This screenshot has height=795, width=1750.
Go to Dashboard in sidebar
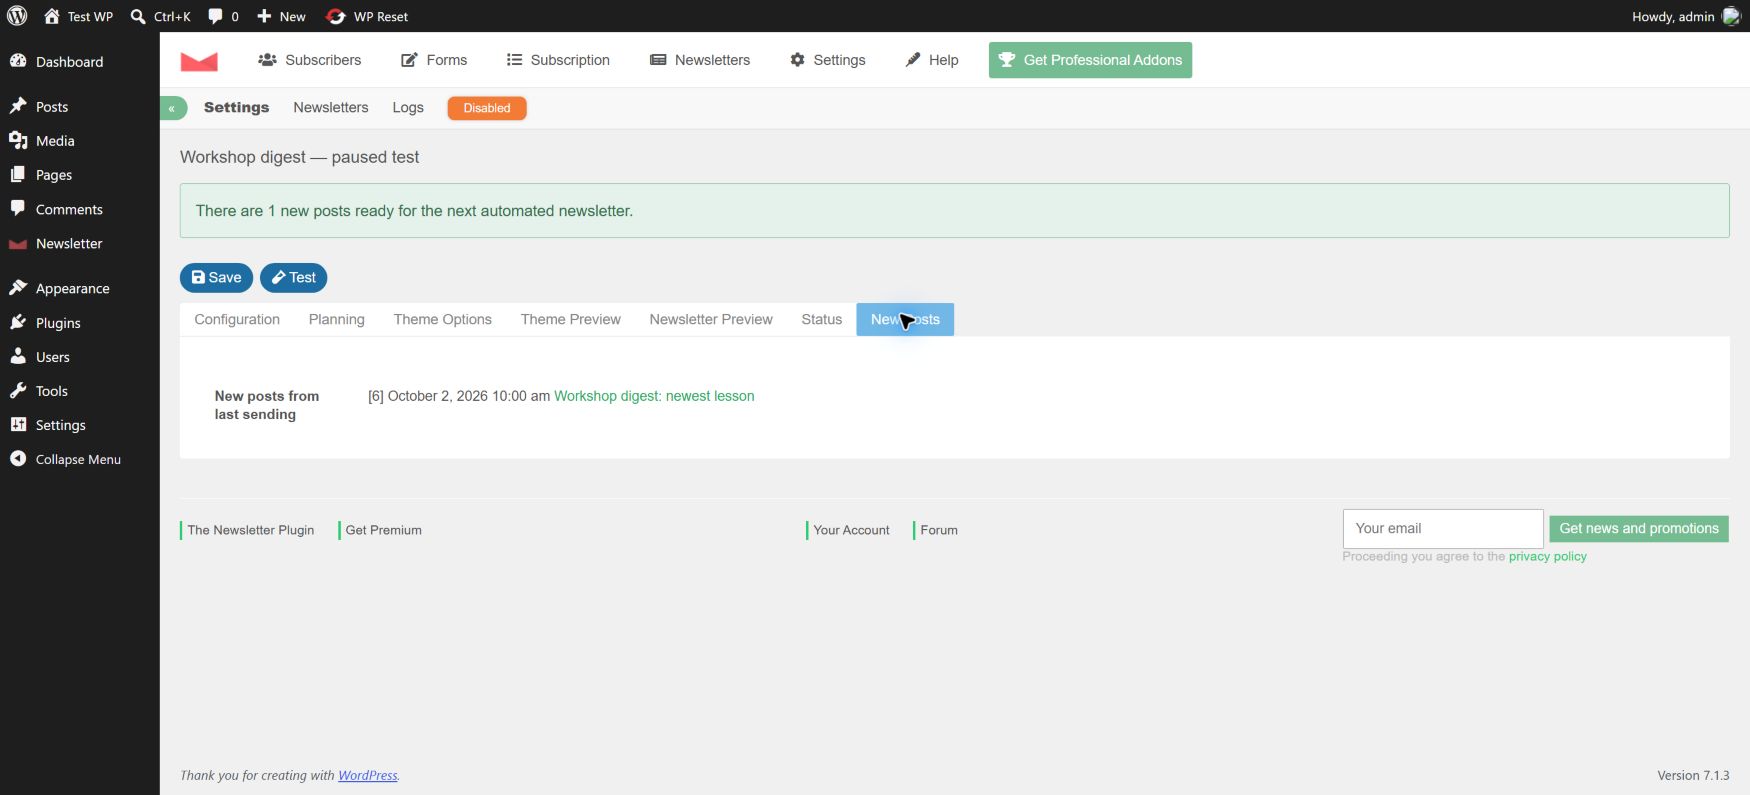coord(80,62)
